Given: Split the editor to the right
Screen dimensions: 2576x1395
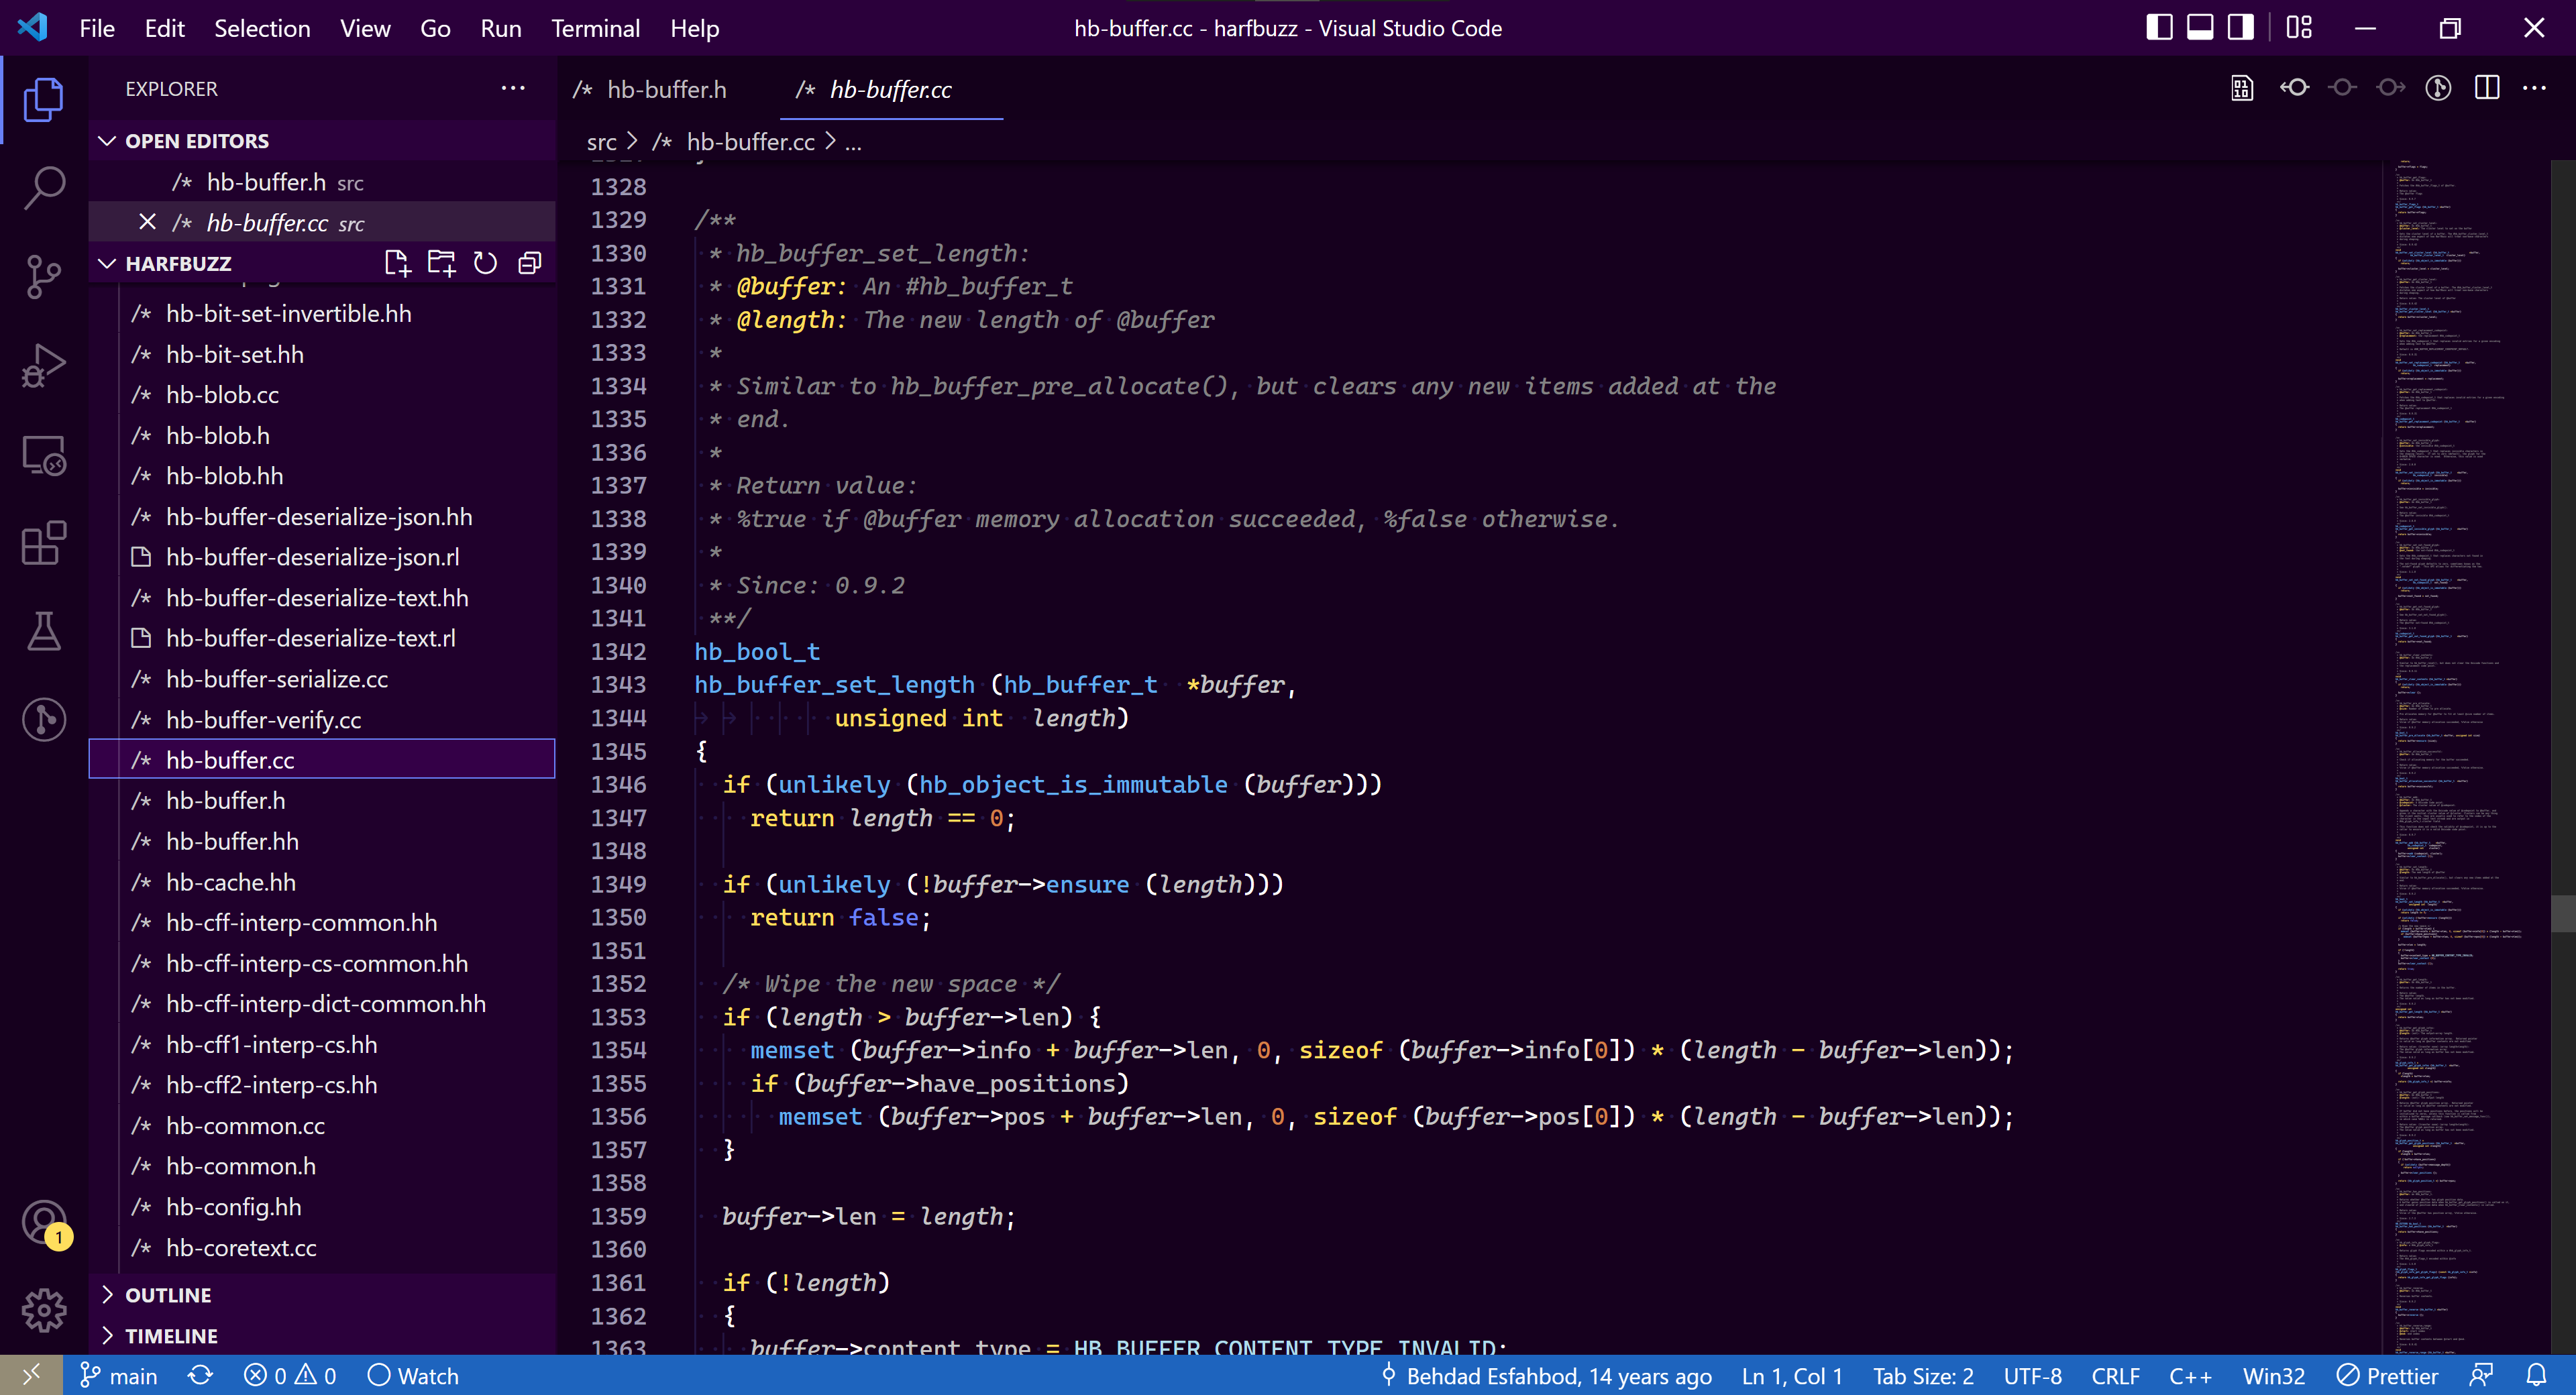Looking at the screenshot, I should point(2487,88).
